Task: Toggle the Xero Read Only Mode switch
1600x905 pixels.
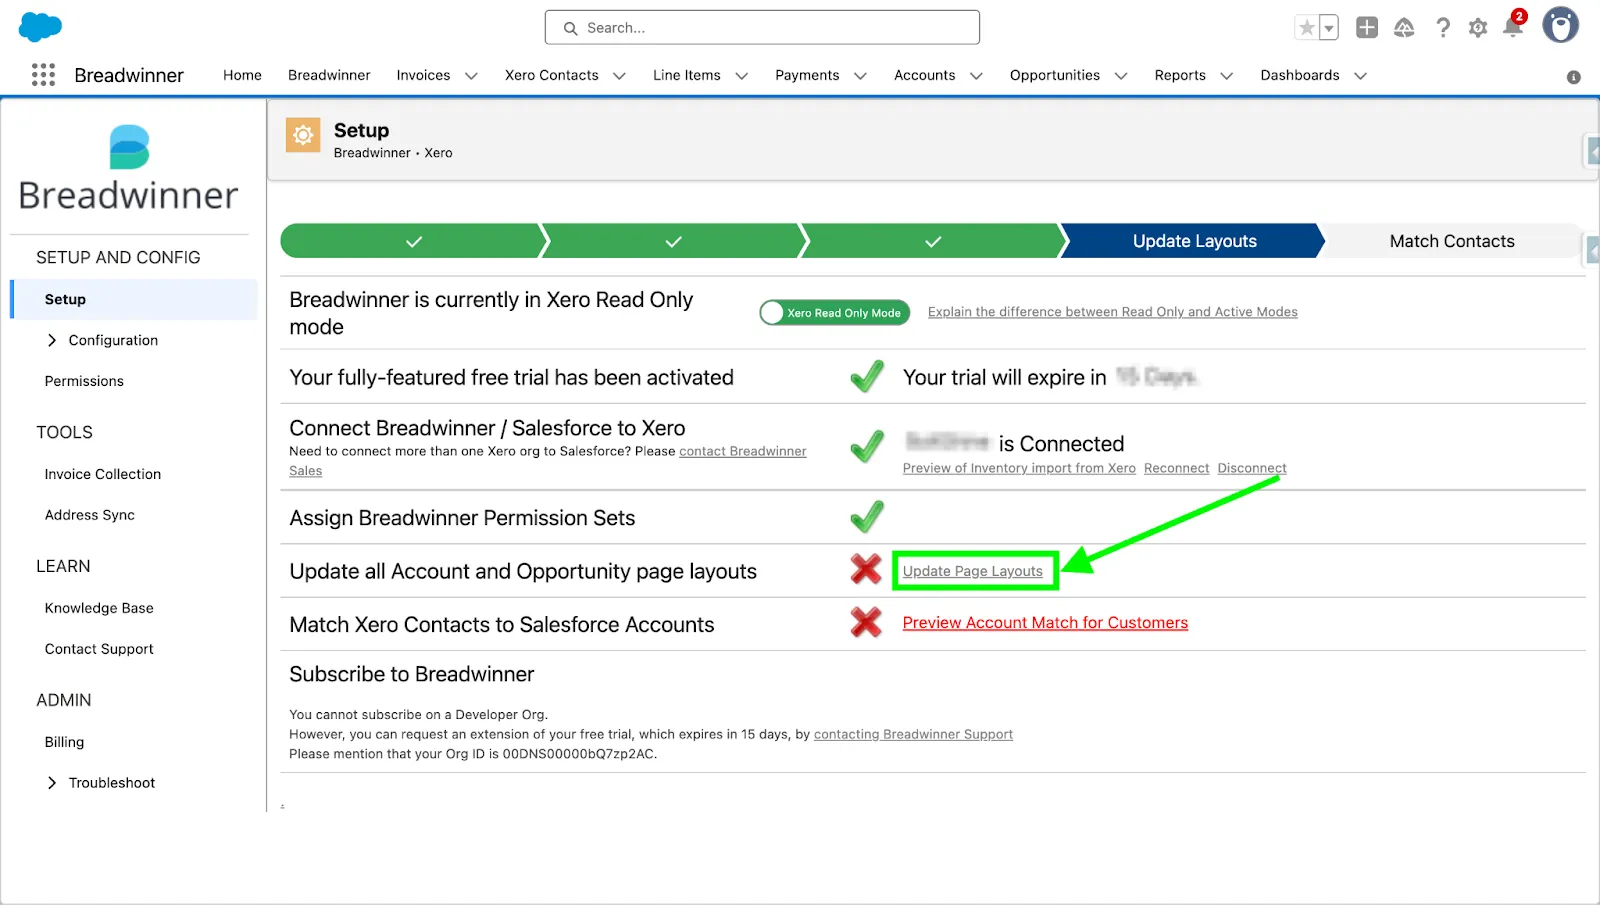Action: pos(834,313)
